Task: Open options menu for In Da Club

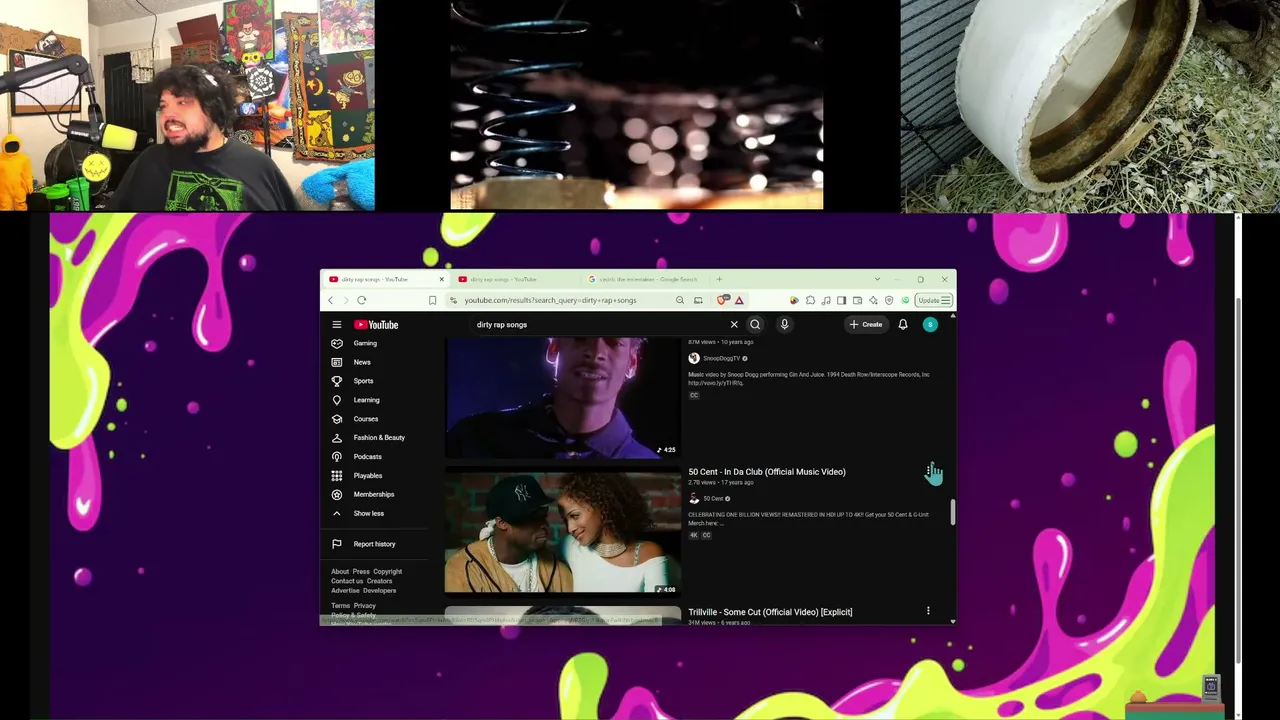Action: click(x=928, y=471)
